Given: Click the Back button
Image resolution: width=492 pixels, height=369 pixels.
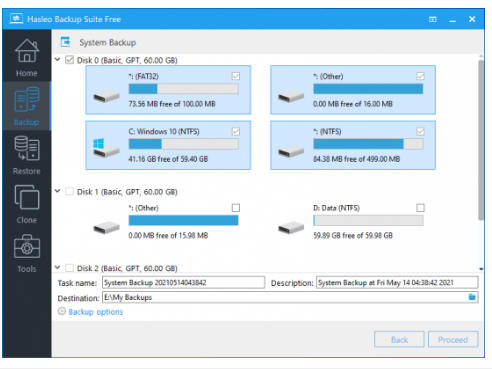Looking at the screenshot, I should click(399, 339).
